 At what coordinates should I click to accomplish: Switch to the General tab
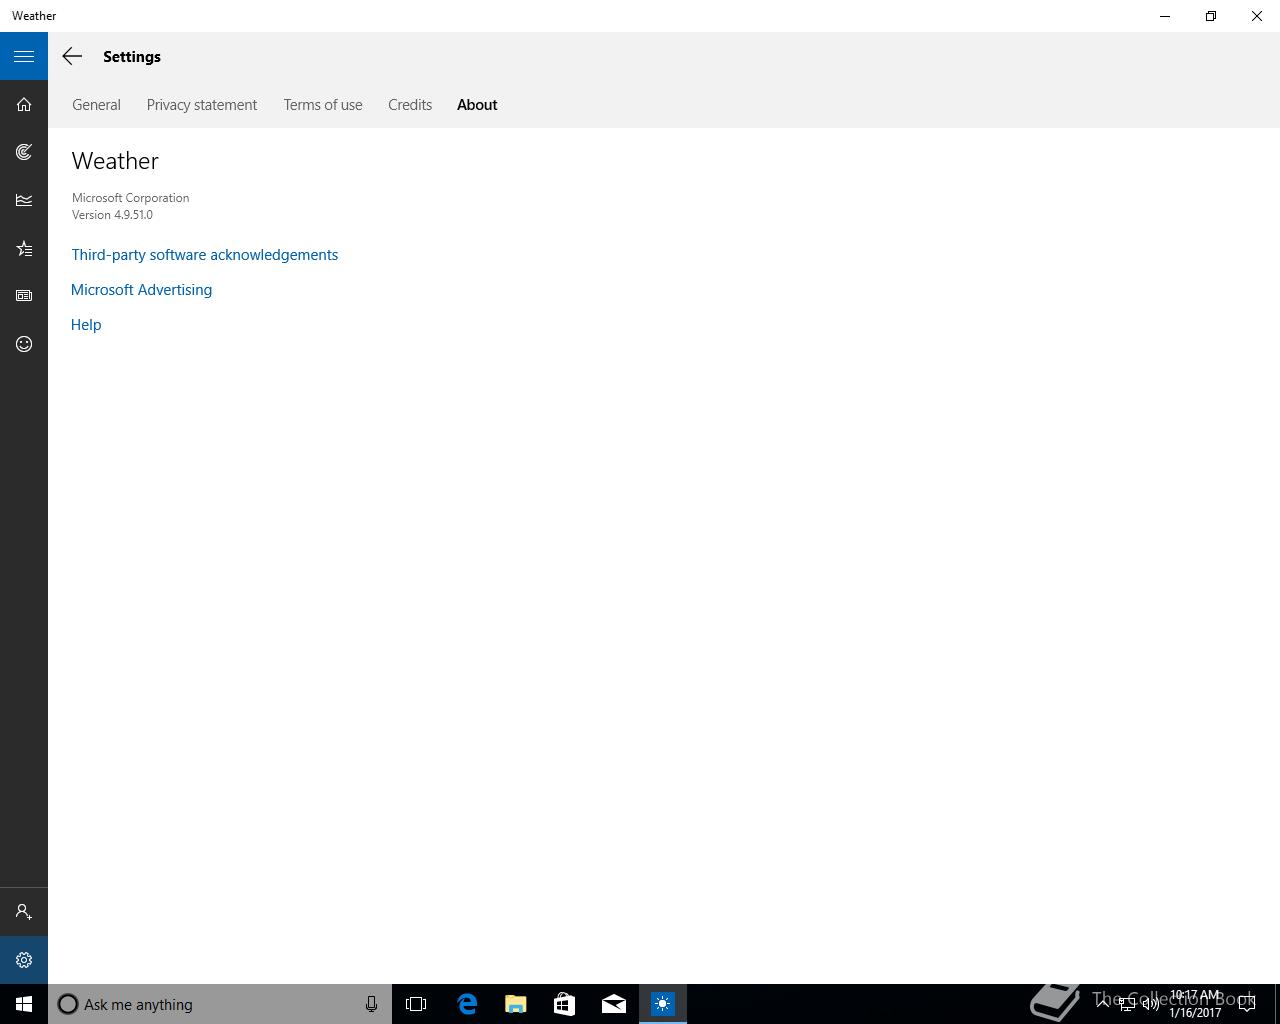click(x=96, y=105)
